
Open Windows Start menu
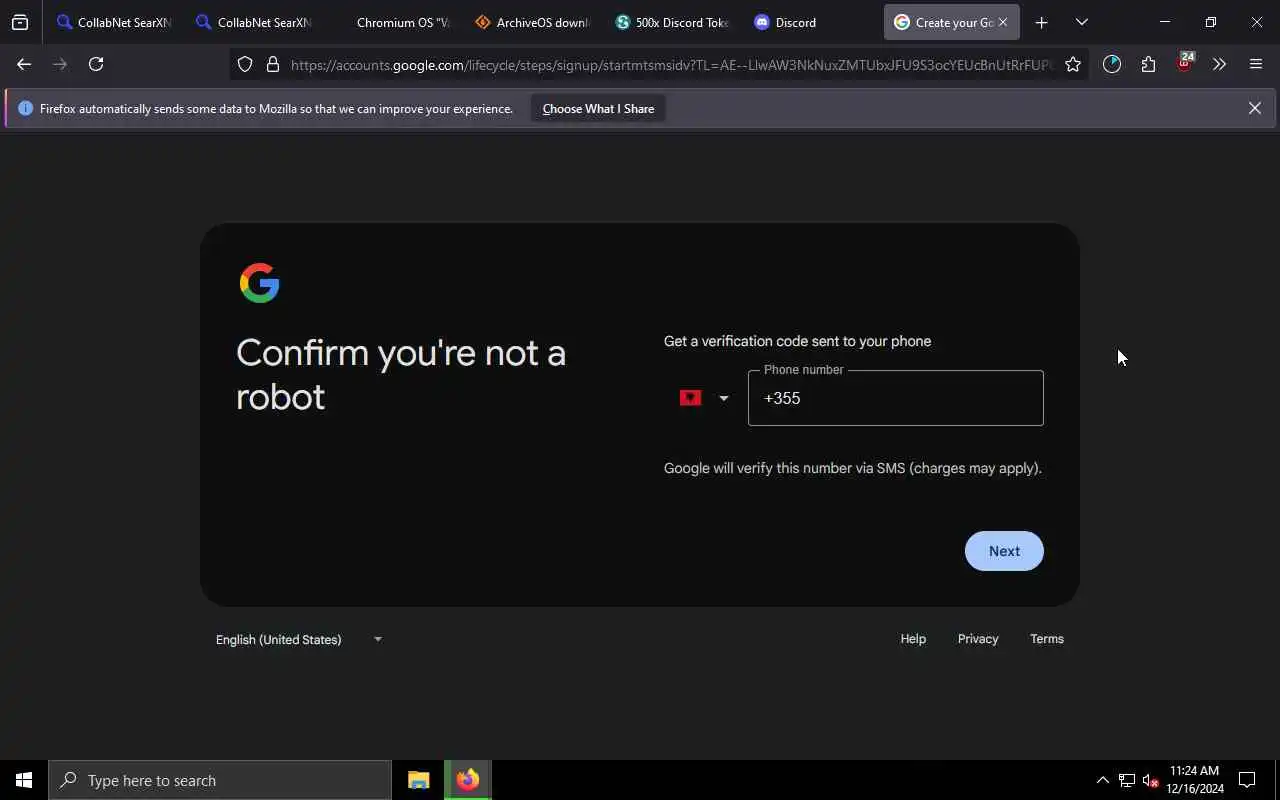point(24,780)
